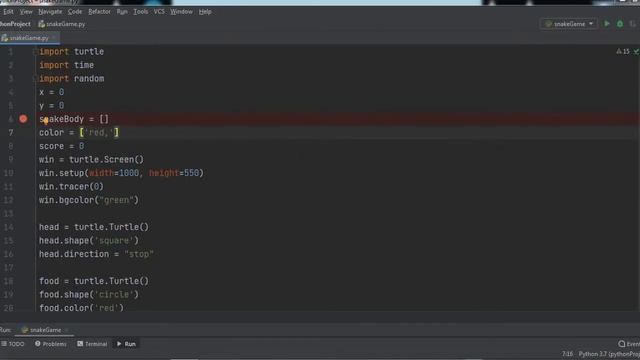Click the 'y = 0' line
640x360 pixels.
(51, 106)
